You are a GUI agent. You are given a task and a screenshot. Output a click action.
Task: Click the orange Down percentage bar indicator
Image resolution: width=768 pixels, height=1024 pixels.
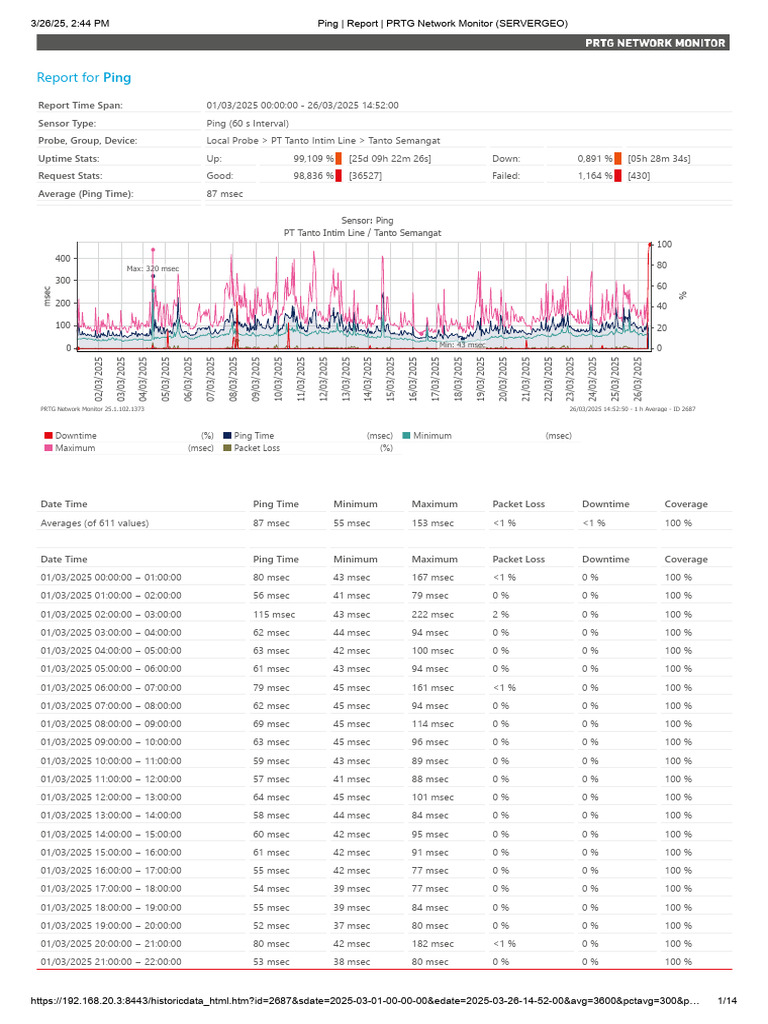point(618,159)
